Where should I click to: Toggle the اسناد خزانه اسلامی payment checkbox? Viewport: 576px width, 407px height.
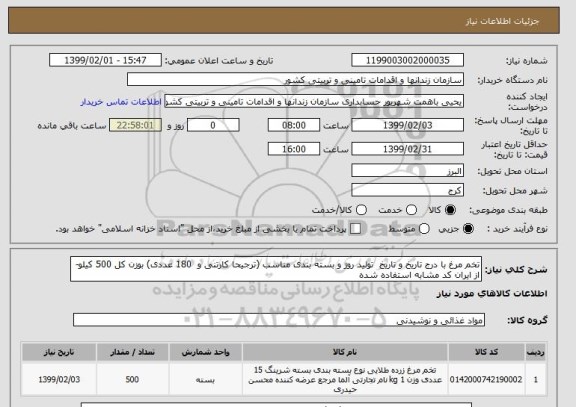[x=355, y=228]
